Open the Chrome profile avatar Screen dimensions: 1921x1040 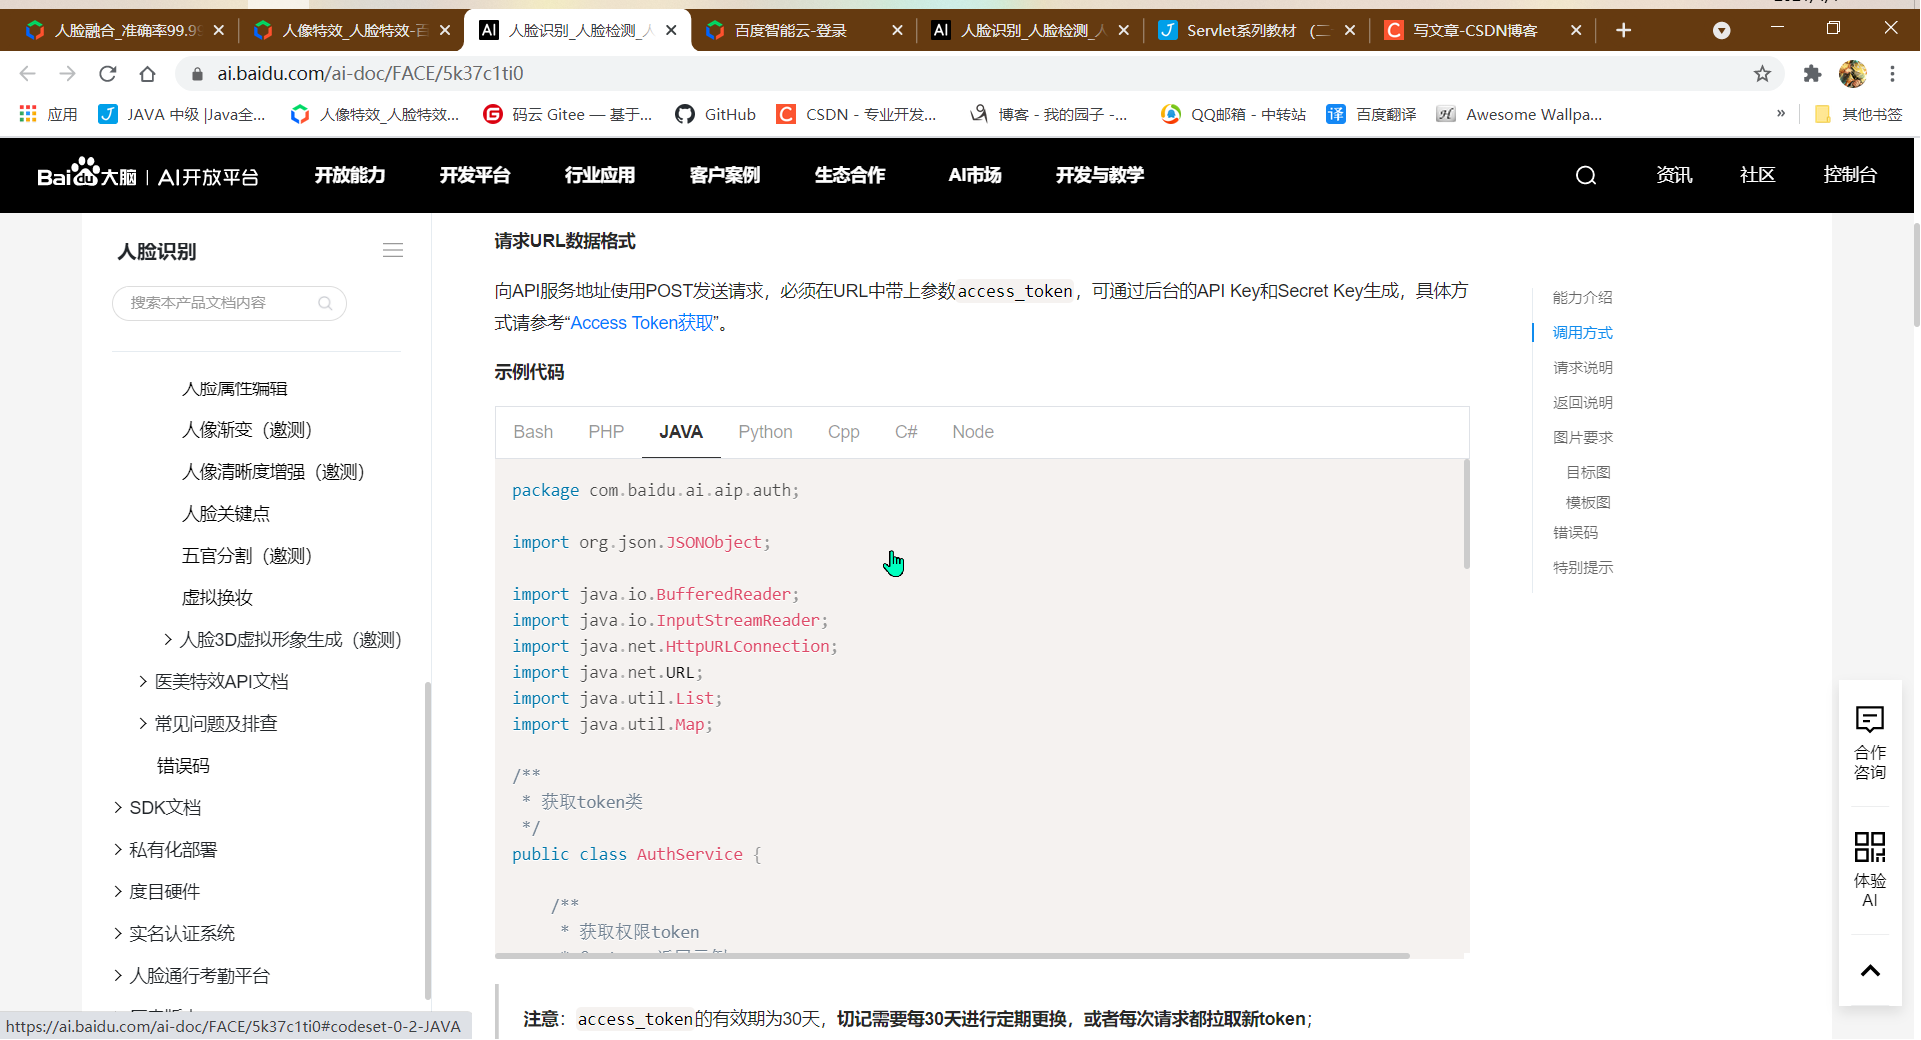pos(1852,73)
